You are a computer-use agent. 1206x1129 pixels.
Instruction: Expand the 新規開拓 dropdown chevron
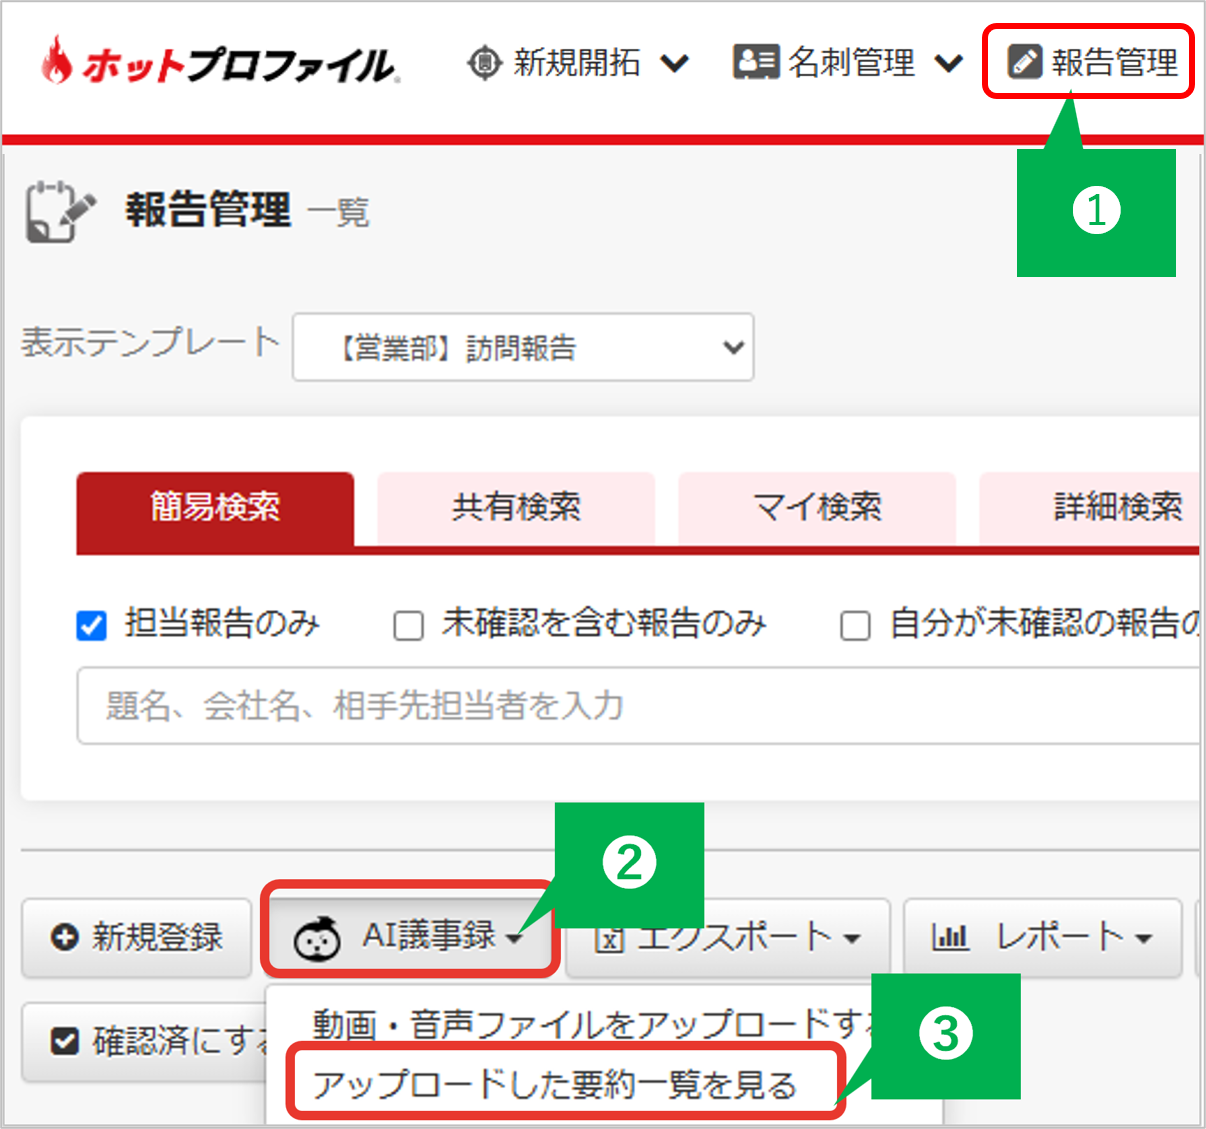pyautogui.click(x=675, y=64)
